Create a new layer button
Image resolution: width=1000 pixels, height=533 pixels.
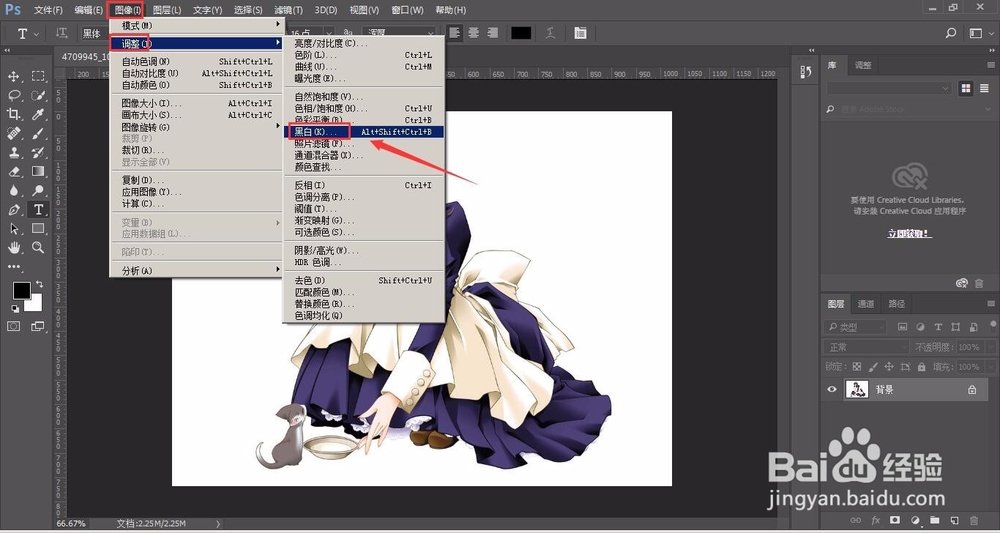click(954, 520)
